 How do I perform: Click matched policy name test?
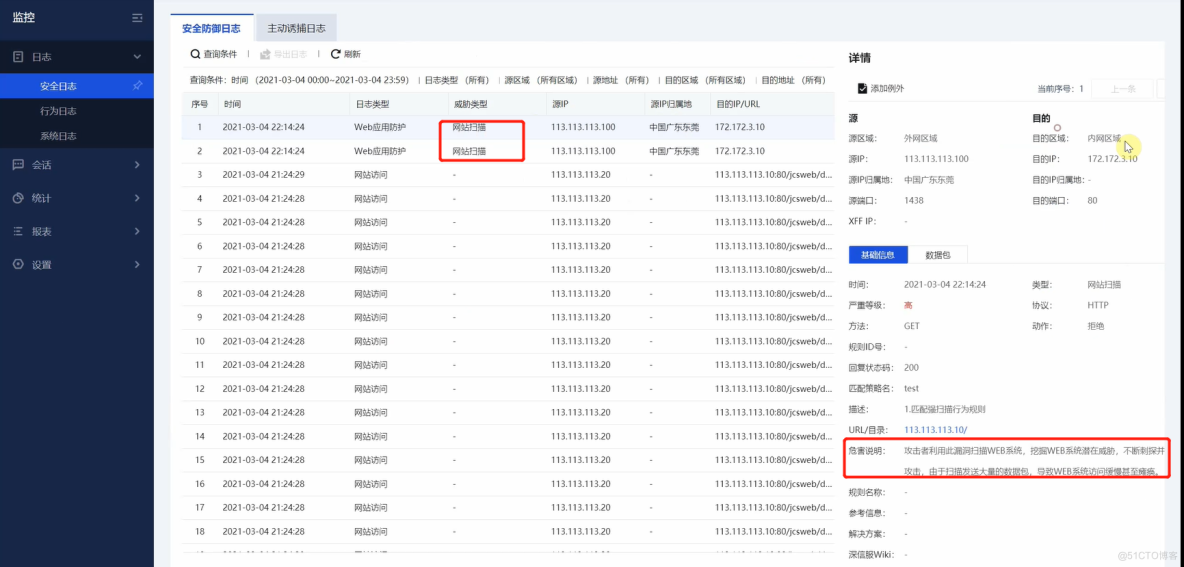[911, 388]
